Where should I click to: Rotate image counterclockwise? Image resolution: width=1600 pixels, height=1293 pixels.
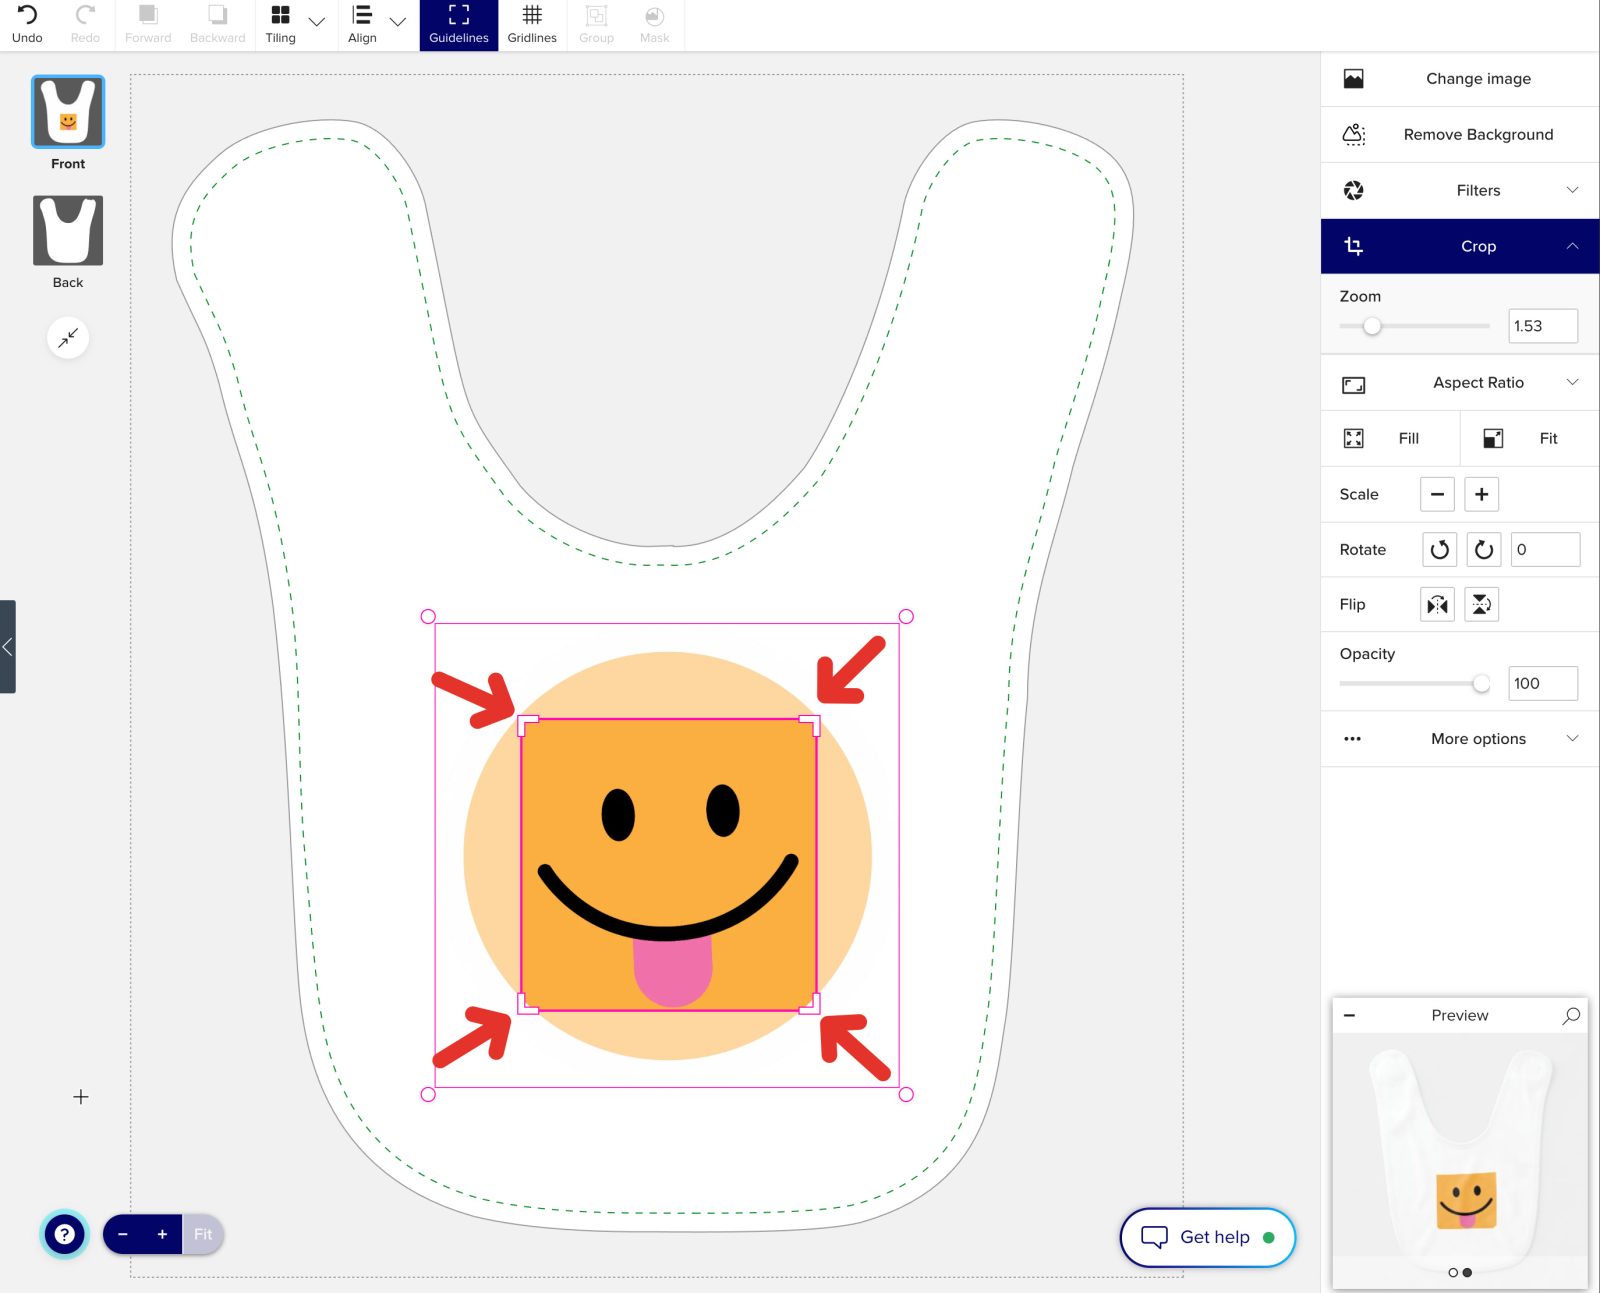point(1439,549)
